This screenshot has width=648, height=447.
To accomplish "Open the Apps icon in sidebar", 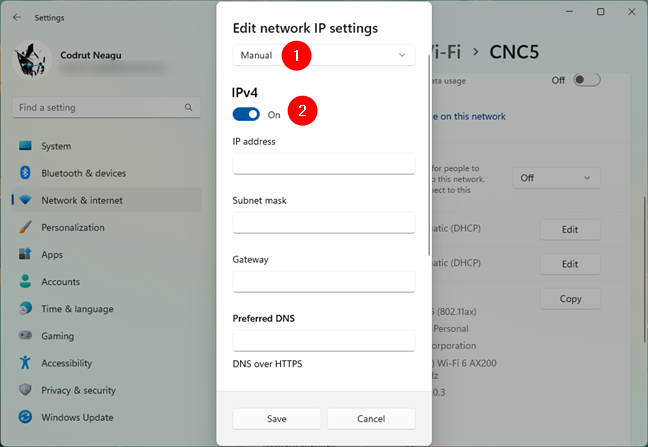I will click(25, 255).
